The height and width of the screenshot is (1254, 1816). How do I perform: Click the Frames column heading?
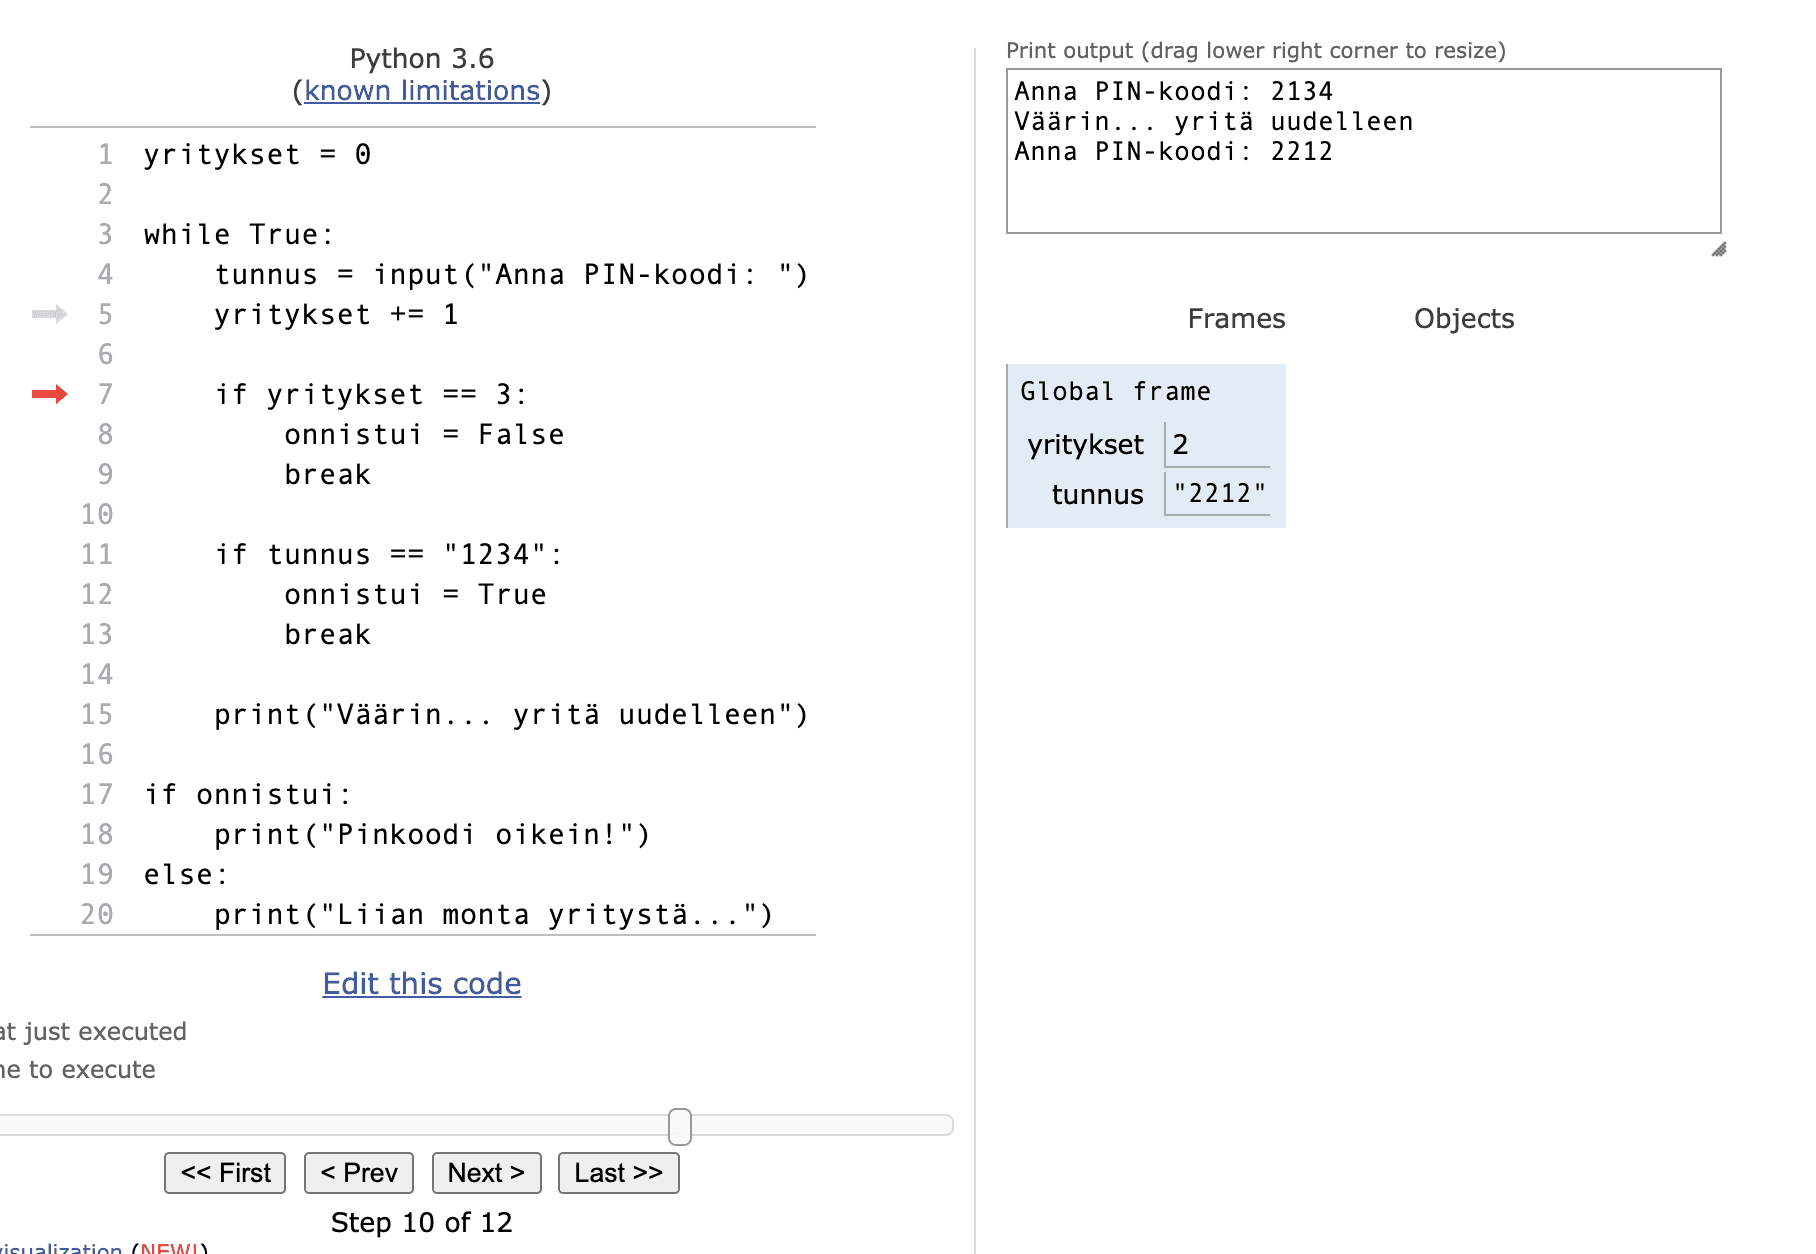(1236, 319)
